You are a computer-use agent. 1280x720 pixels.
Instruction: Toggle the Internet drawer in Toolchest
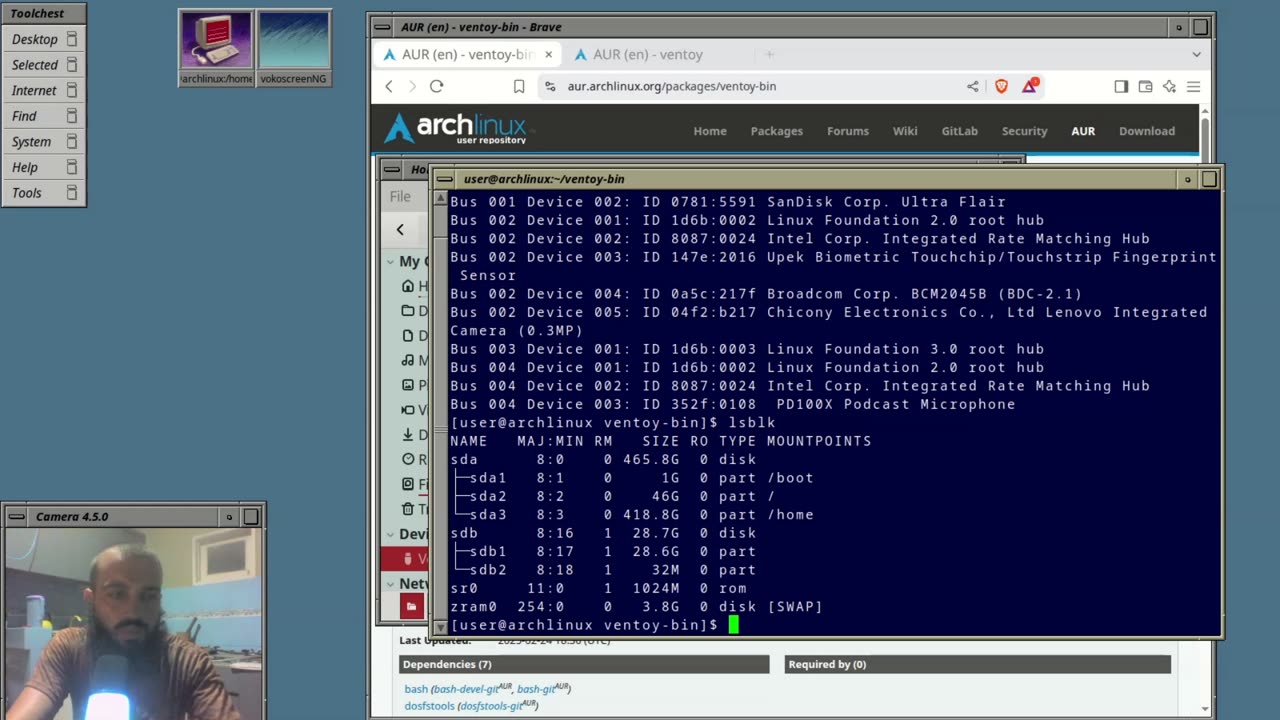click(72, 90)
